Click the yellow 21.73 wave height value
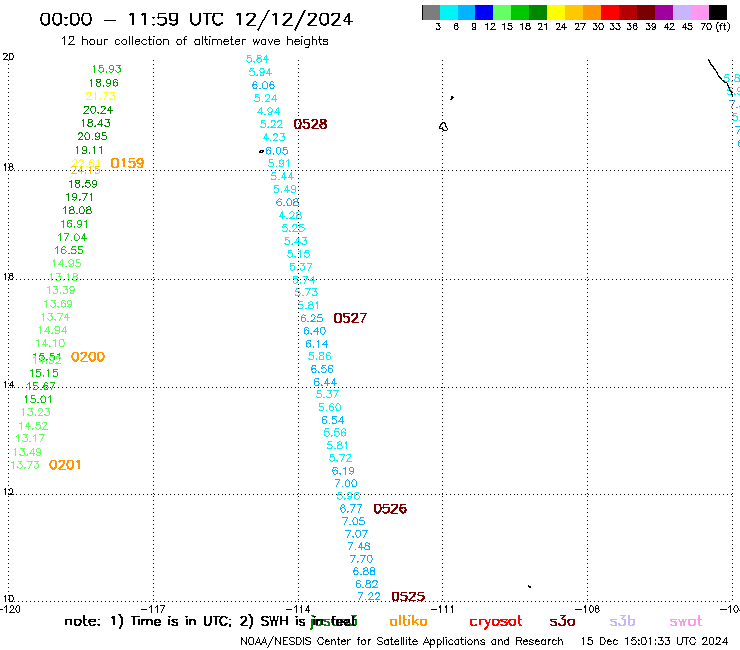This screenshot has height=650, width=740. coord(101,96)
